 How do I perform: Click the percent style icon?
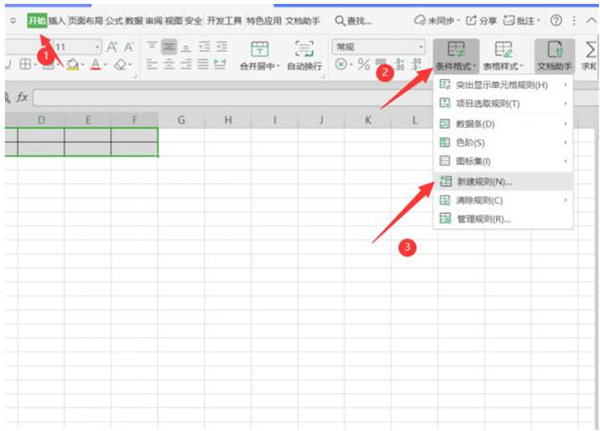click(x=364, y=65)
